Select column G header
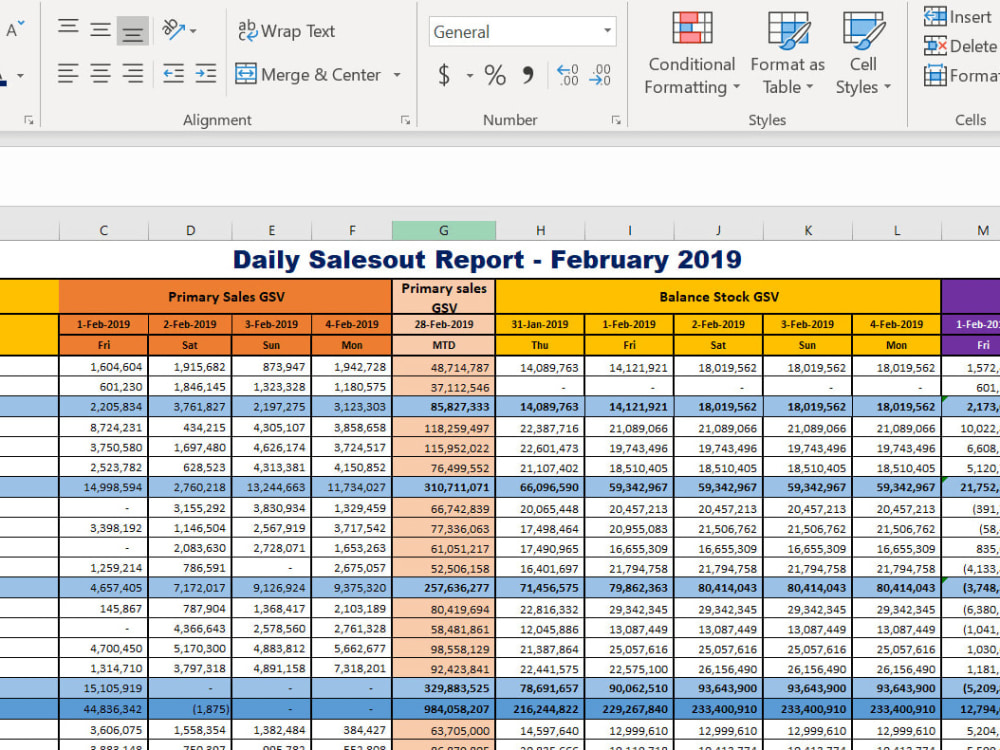This screenshot has width=1000, height=750. (444, 231)
